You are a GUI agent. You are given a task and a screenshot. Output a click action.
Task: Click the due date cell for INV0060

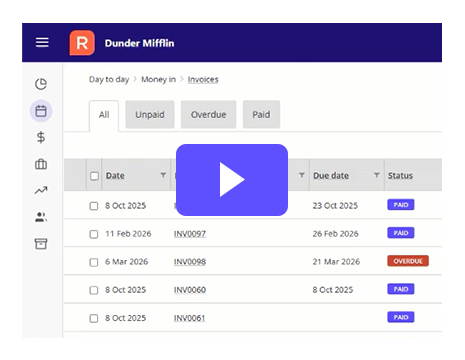333,290
